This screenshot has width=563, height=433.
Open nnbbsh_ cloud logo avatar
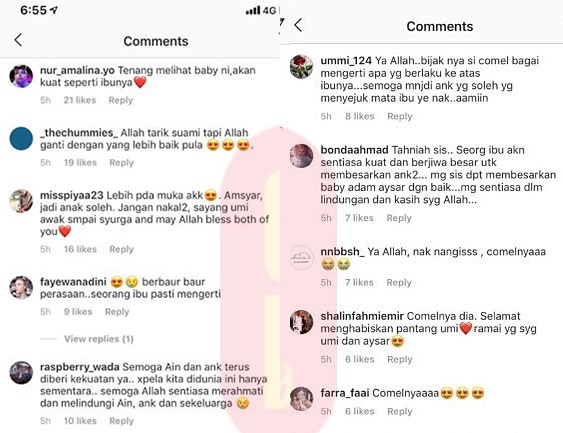point(302,257)
